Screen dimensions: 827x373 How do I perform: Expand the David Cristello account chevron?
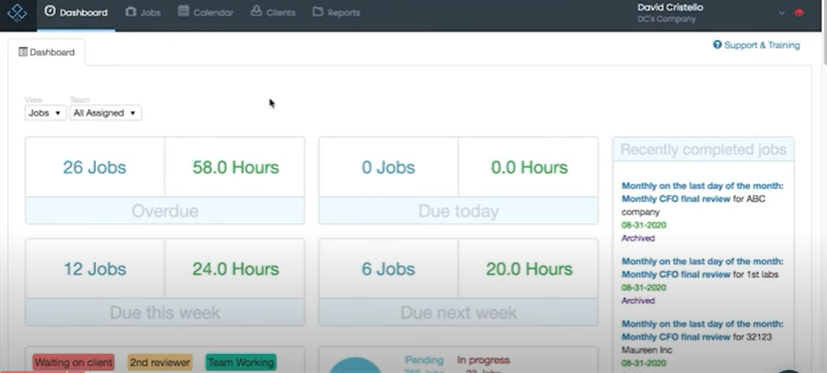point(782,13)
